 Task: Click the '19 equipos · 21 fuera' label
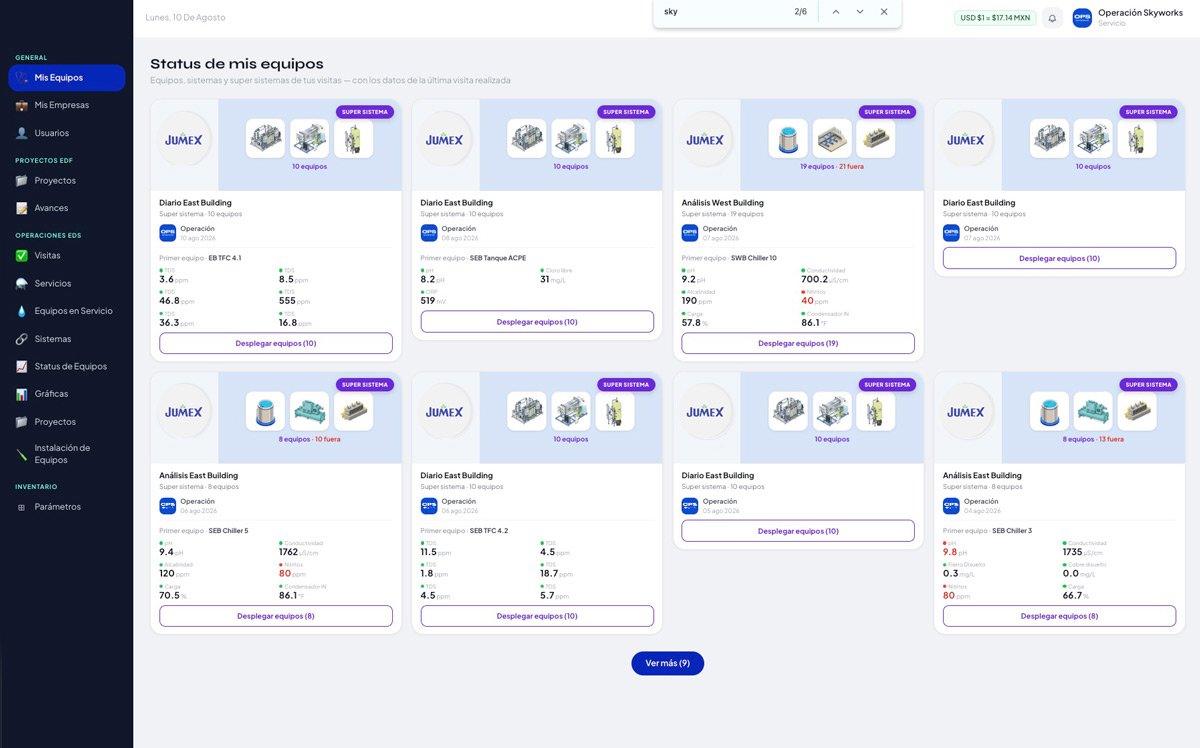tap(831, 166)
